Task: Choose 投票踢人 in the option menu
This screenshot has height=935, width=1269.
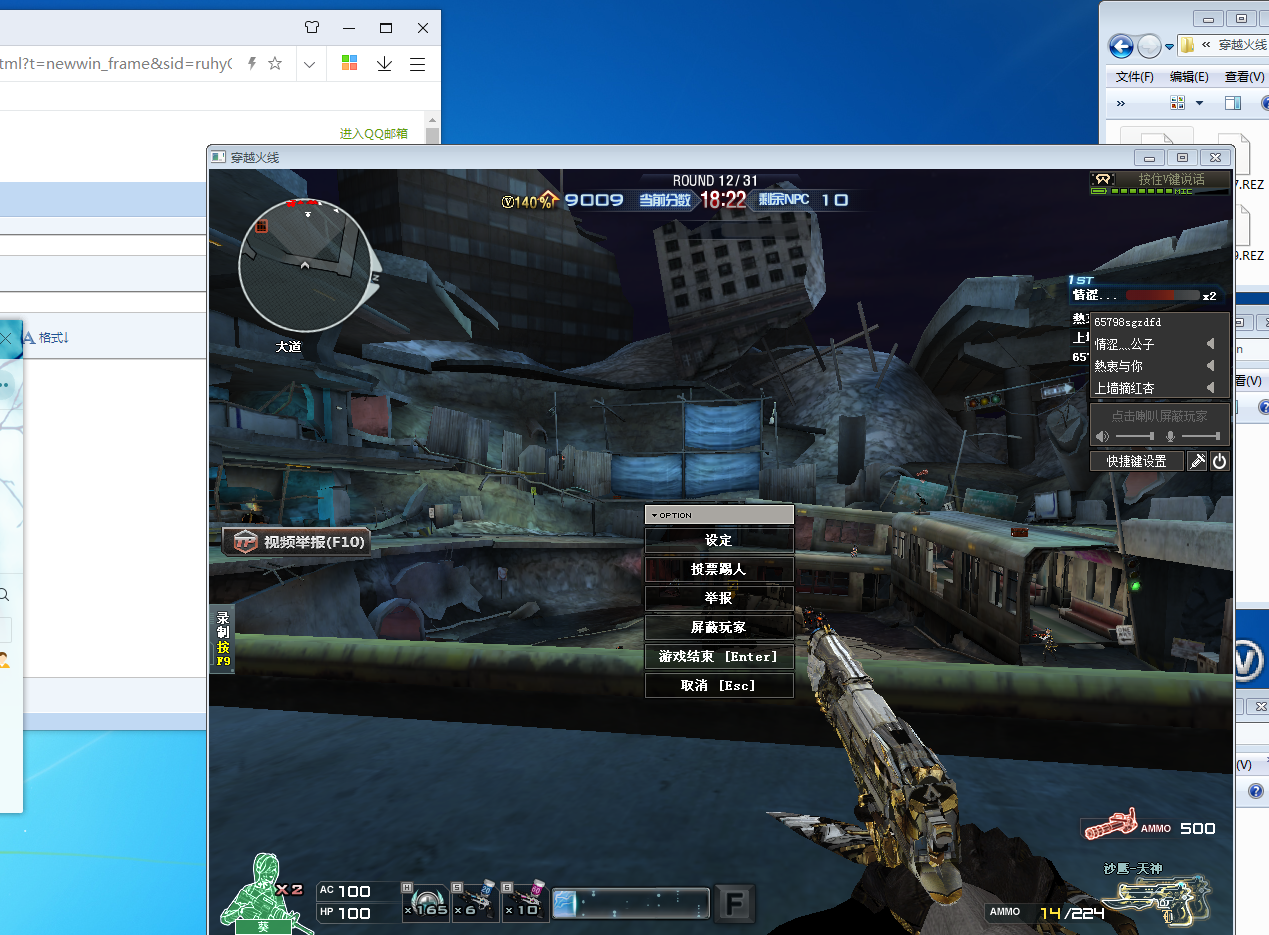Action: 719,569
